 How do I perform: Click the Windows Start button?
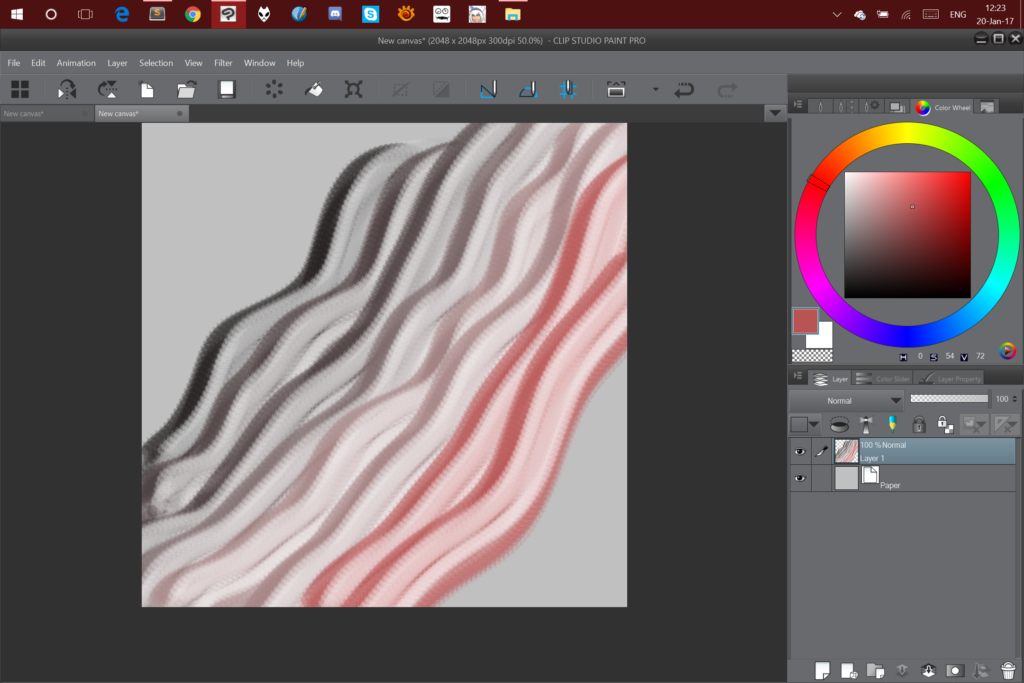pyautogui.click(x=17, y=14)
